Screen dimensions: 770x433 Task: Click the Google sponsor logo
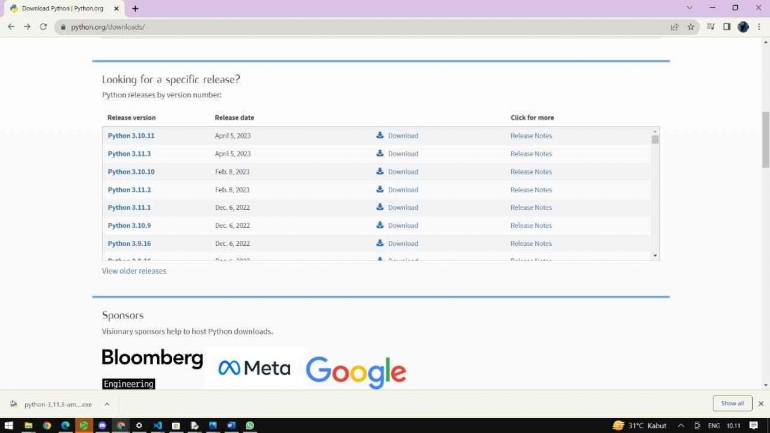(356, 373)
